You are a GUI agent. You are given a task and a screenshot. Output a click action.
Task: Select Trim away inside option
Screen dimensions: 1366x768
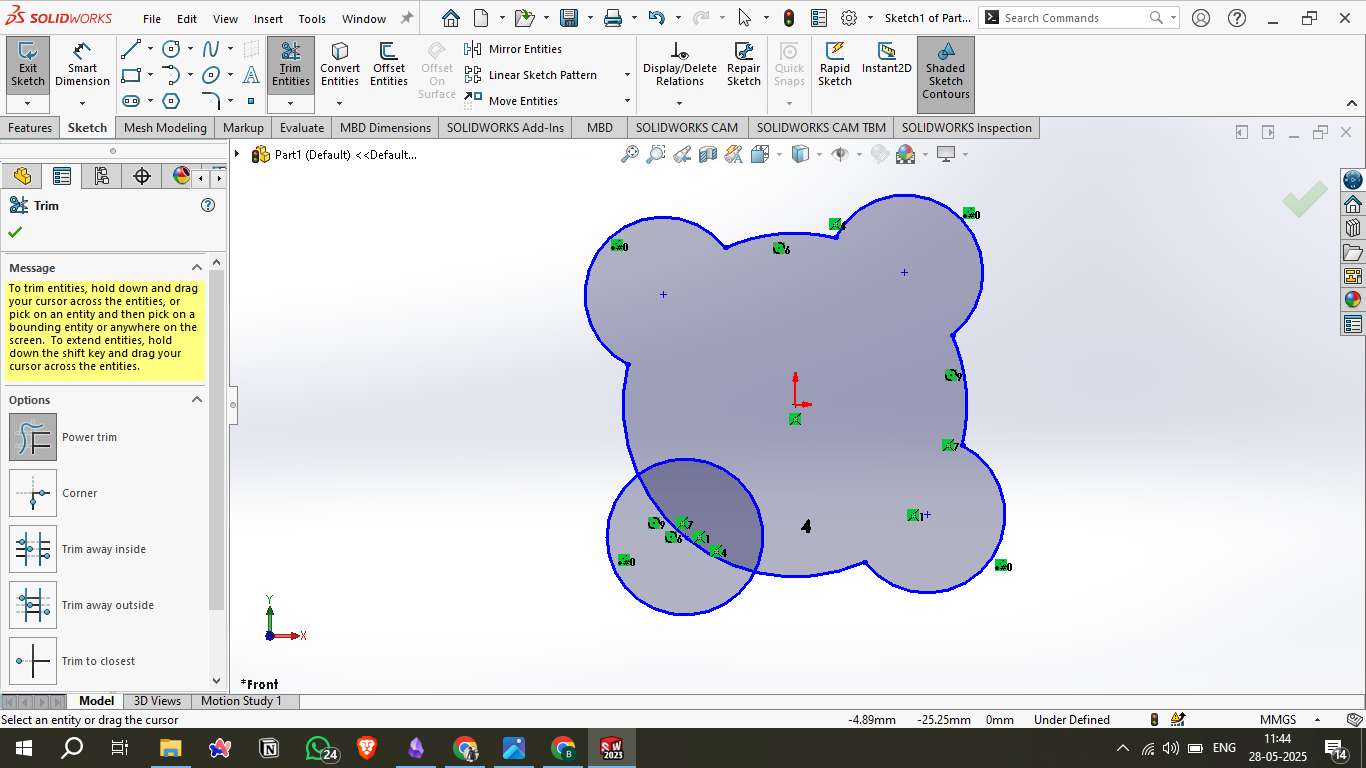pos(33,549)
